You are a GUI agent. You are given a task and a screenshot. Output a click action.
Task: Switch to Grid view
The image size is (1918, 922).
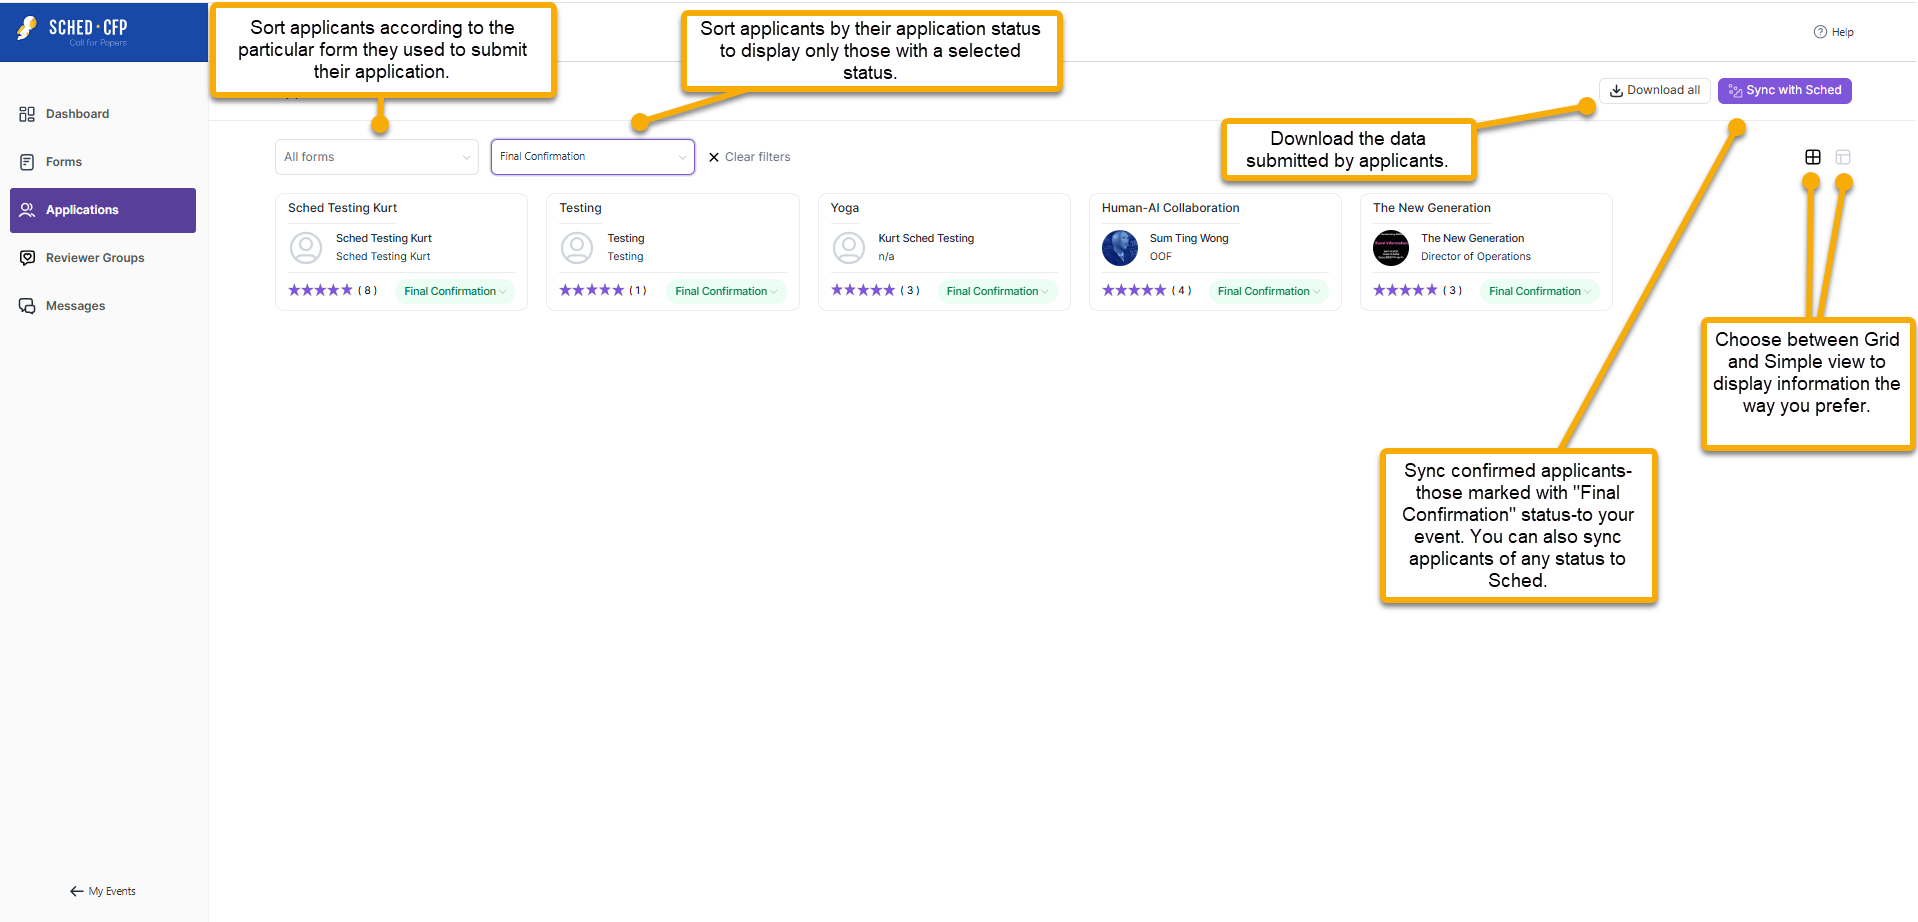1813,157
